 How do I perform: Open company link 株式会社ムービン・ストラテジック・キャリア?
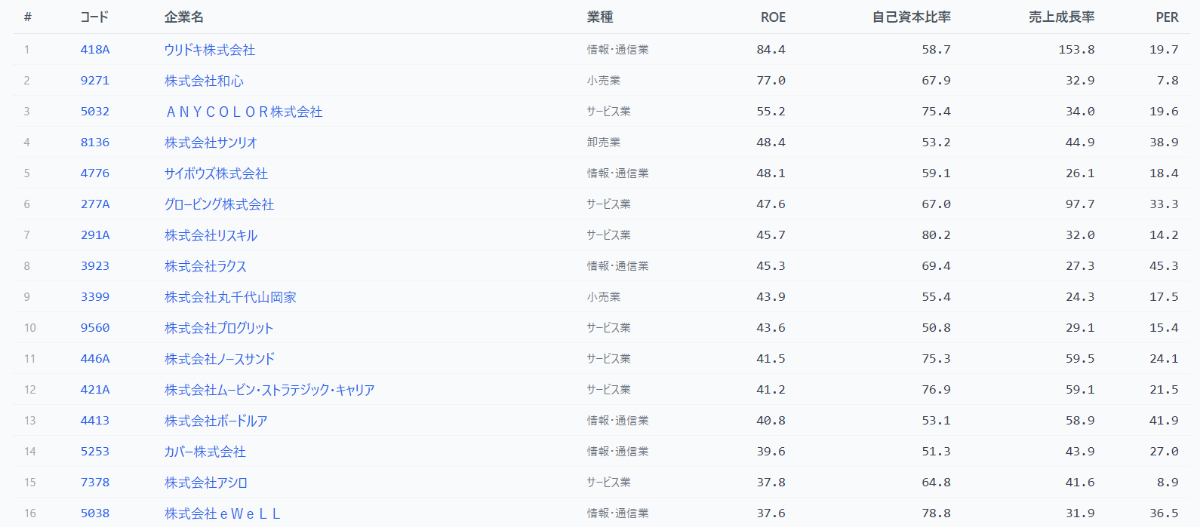point(270,390)
